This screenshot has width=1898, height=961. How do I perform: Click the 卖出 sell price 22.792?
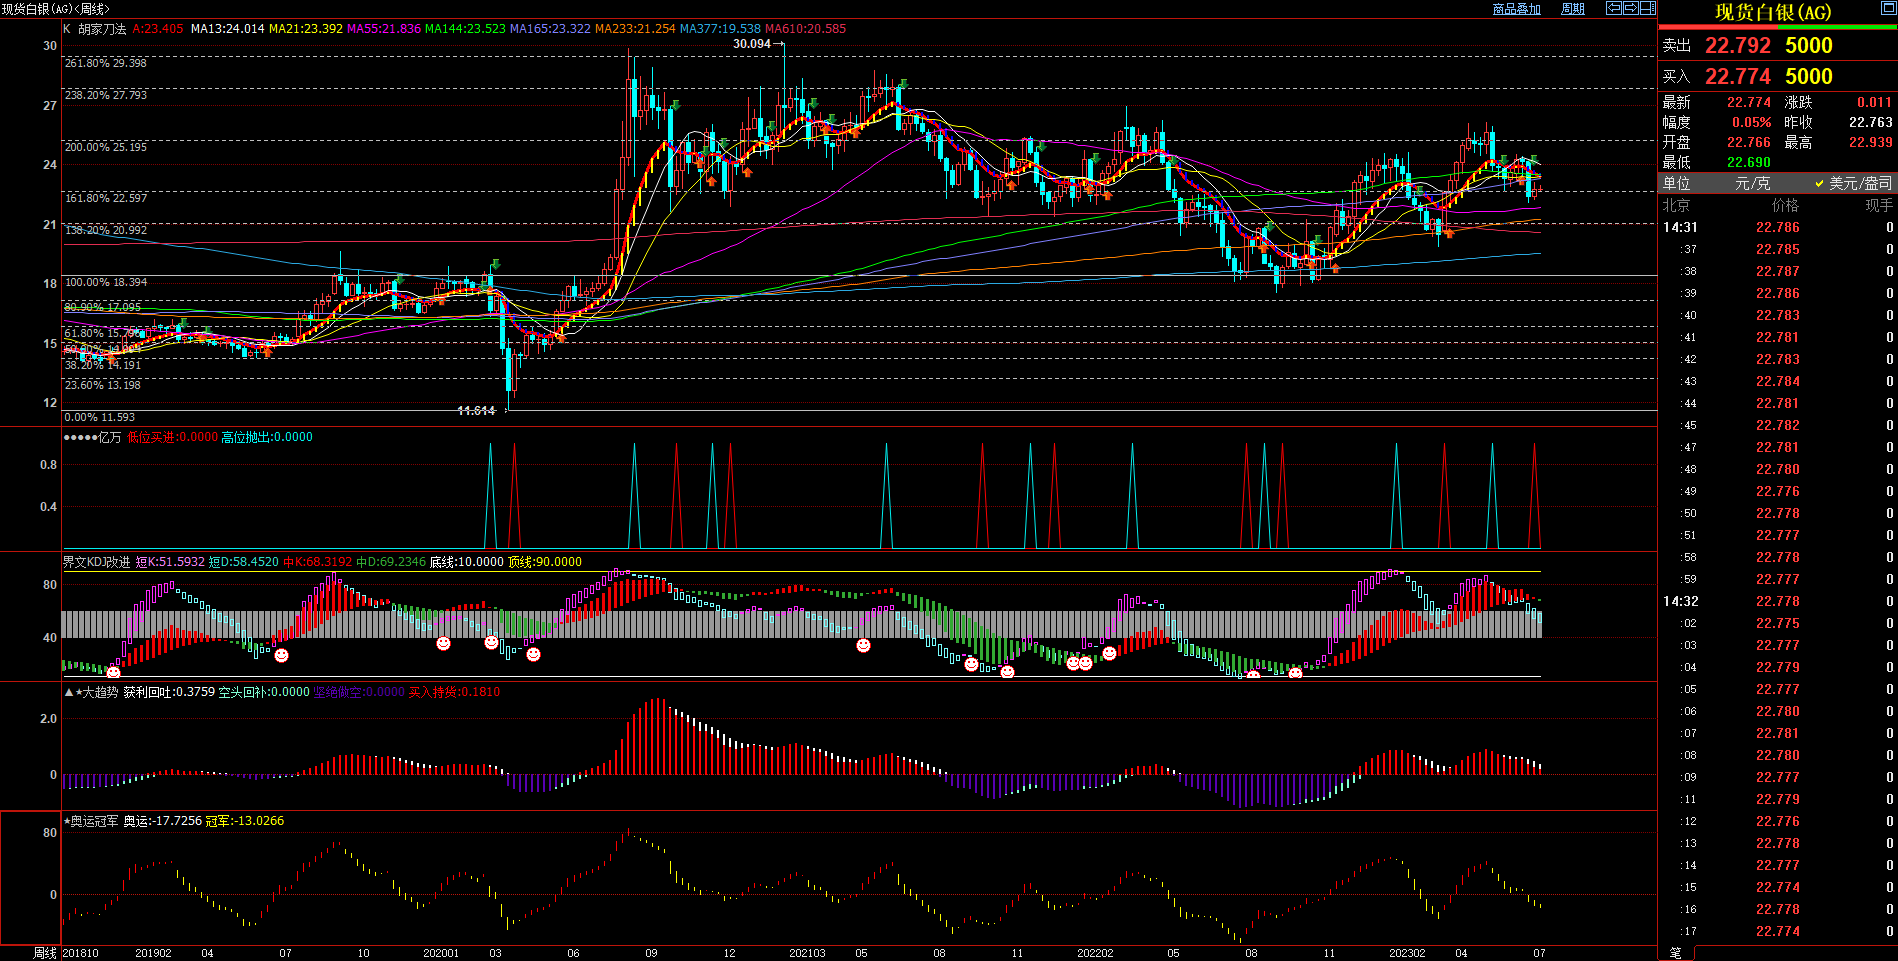pyautogui.click(x=1738, y=46)
